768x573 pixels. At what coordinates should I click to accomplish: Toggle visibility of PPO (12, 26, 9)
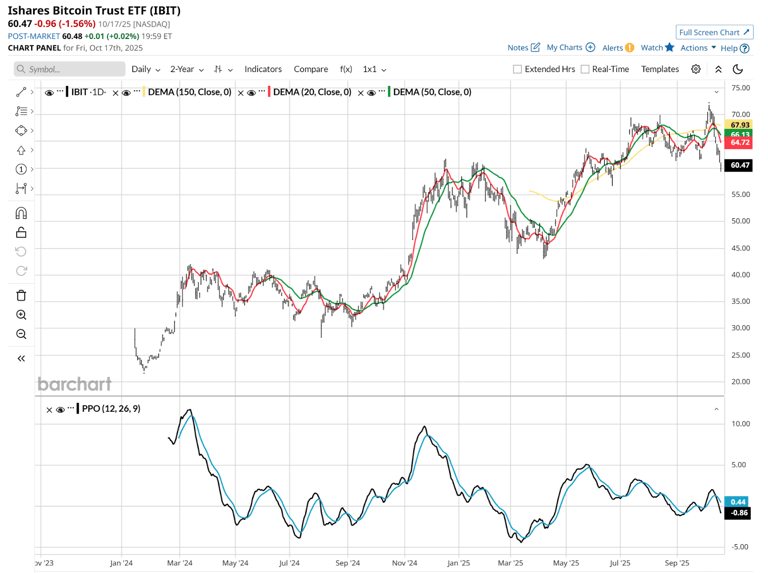pos(60,409)
